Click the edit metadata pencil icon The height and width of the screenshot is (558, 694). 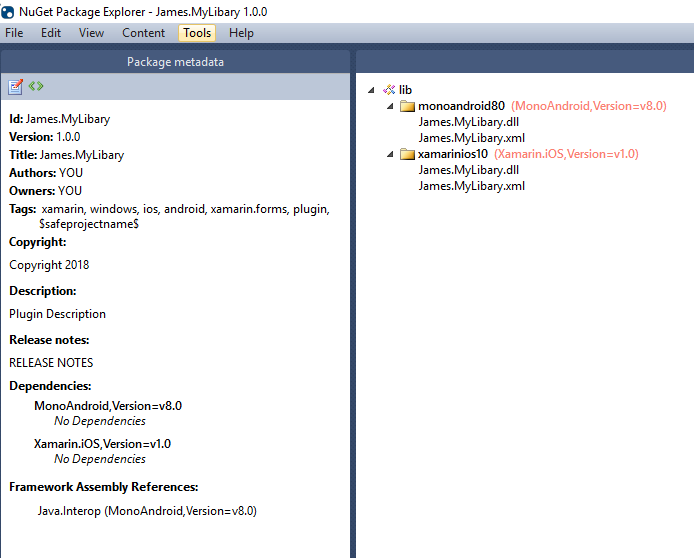[15, 86]
